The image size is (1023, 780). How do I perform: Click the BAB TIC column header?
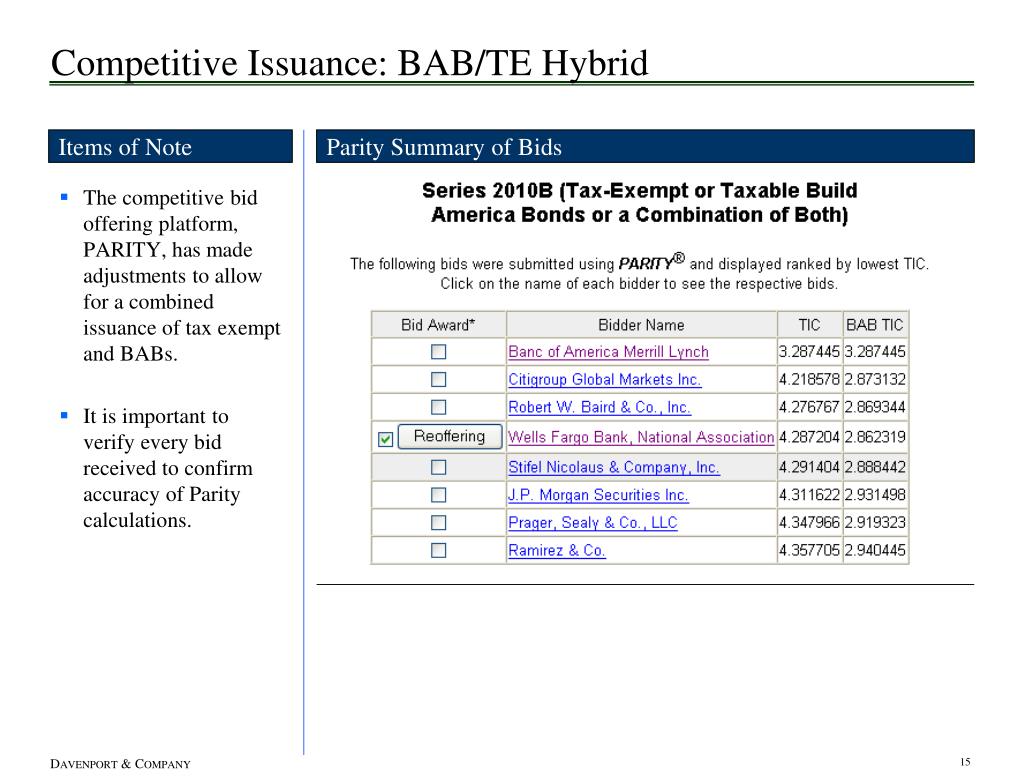(875, 325)
